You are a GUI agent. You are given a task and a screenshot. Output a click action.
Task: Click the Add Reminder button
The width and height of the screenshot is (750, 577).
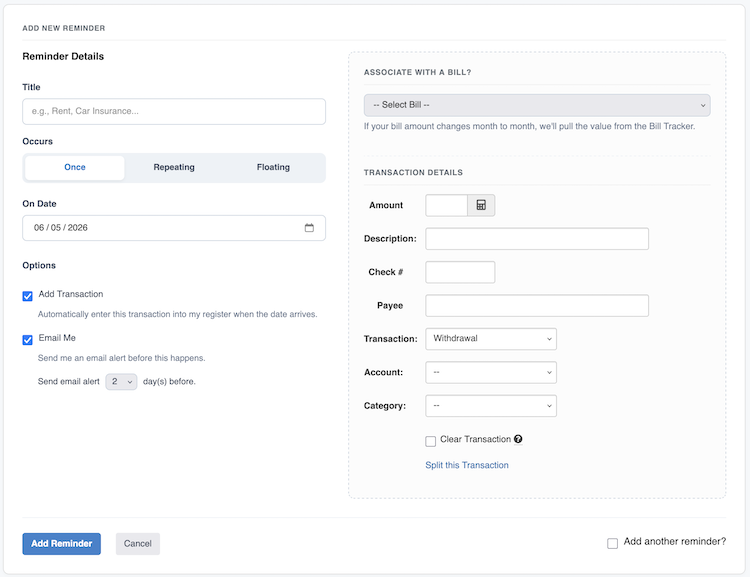point(62,544)
